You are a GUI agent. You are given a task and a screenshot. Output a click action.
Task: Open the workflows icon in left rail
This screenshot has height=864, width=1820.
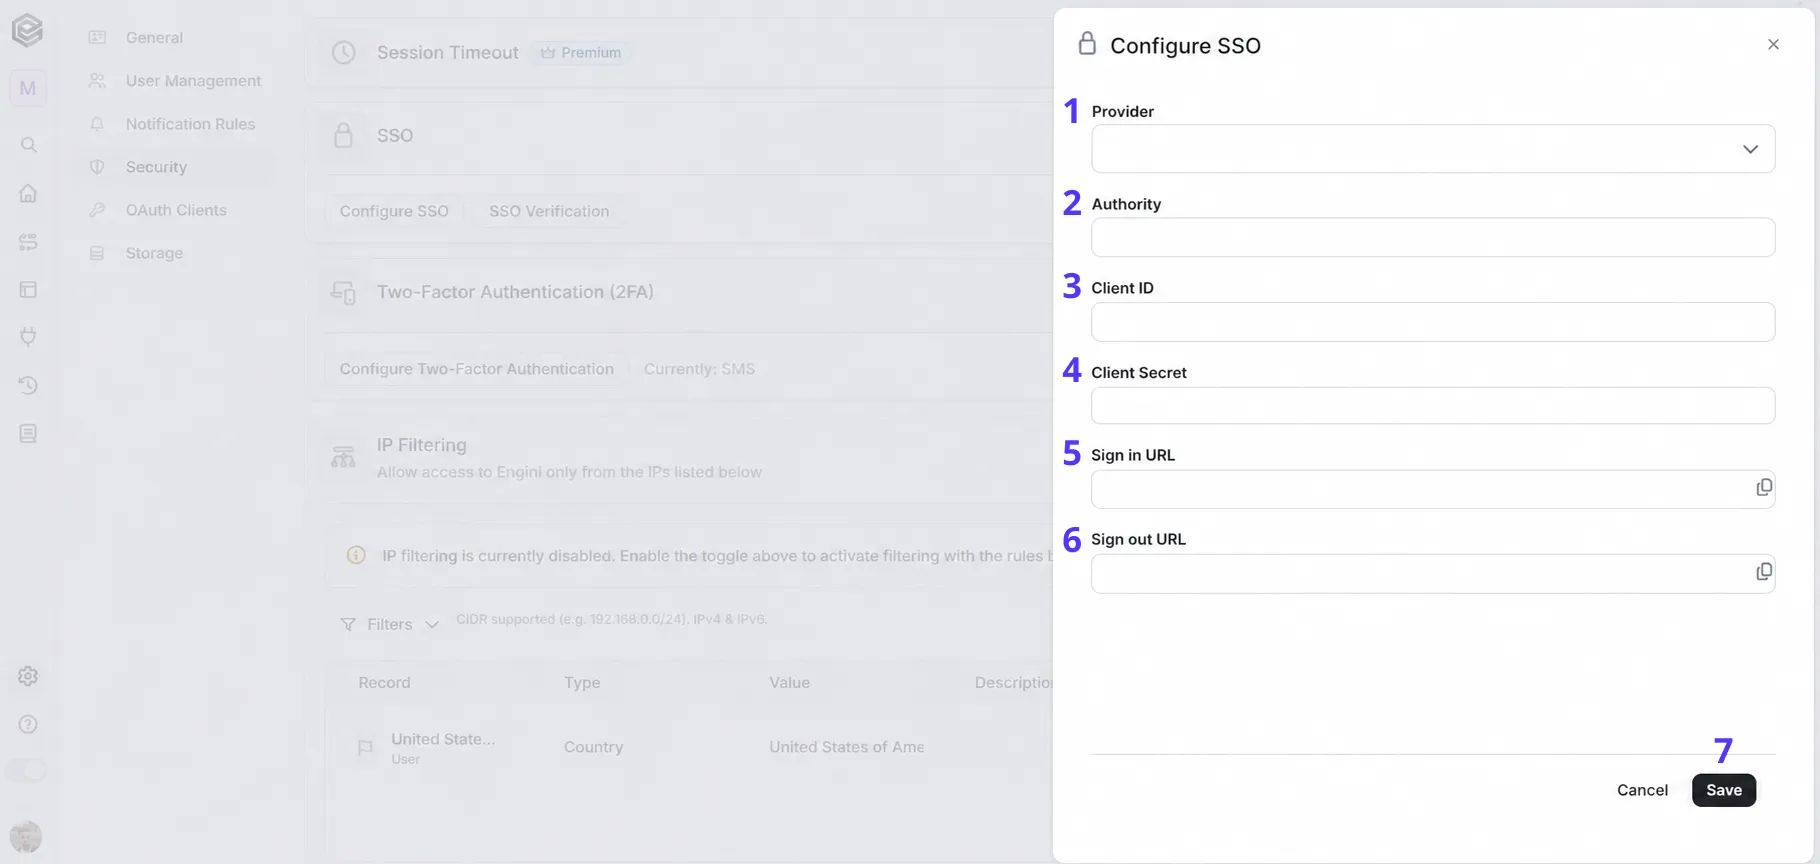pos(28,241)
